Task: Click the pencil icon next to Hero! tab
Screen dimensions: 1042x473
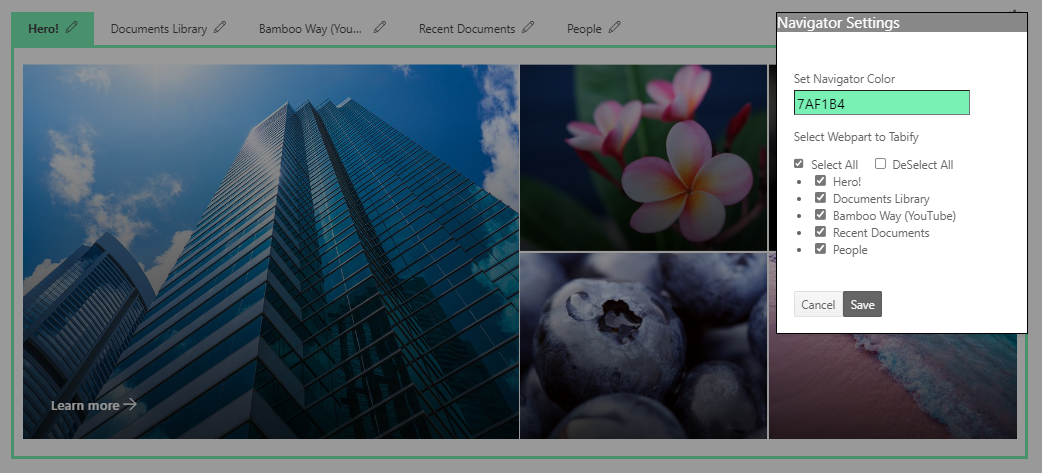Action: click(x=71, y=28)
